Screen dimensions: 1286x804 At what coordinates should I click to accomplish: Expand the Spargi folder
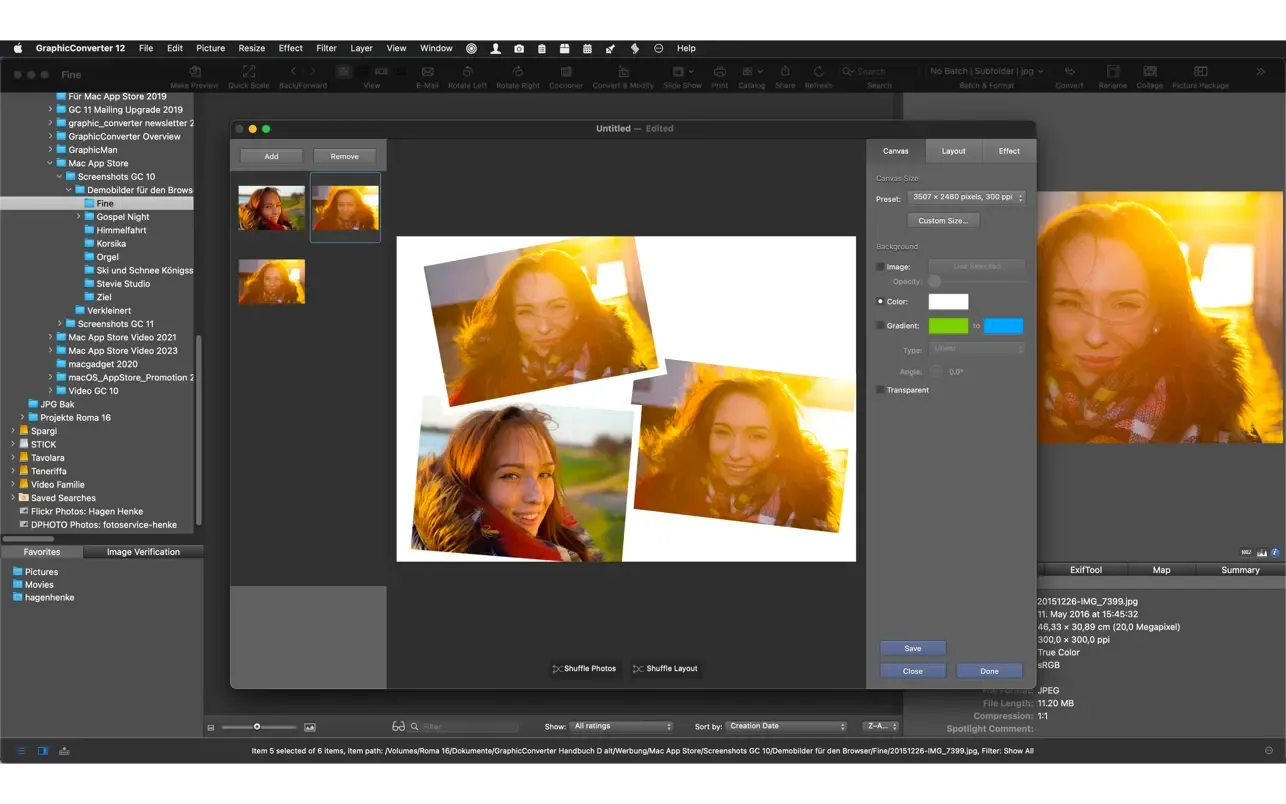(13, 431)
